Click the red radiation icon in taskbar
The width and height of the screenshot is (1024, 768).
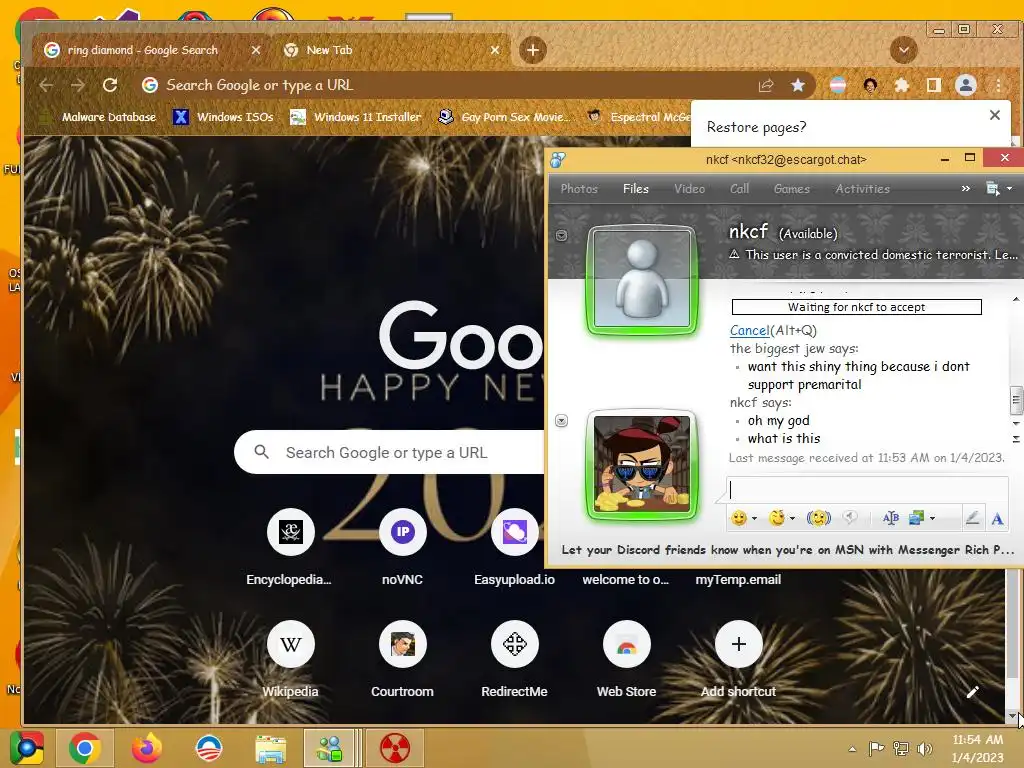[x=394, y=748]
